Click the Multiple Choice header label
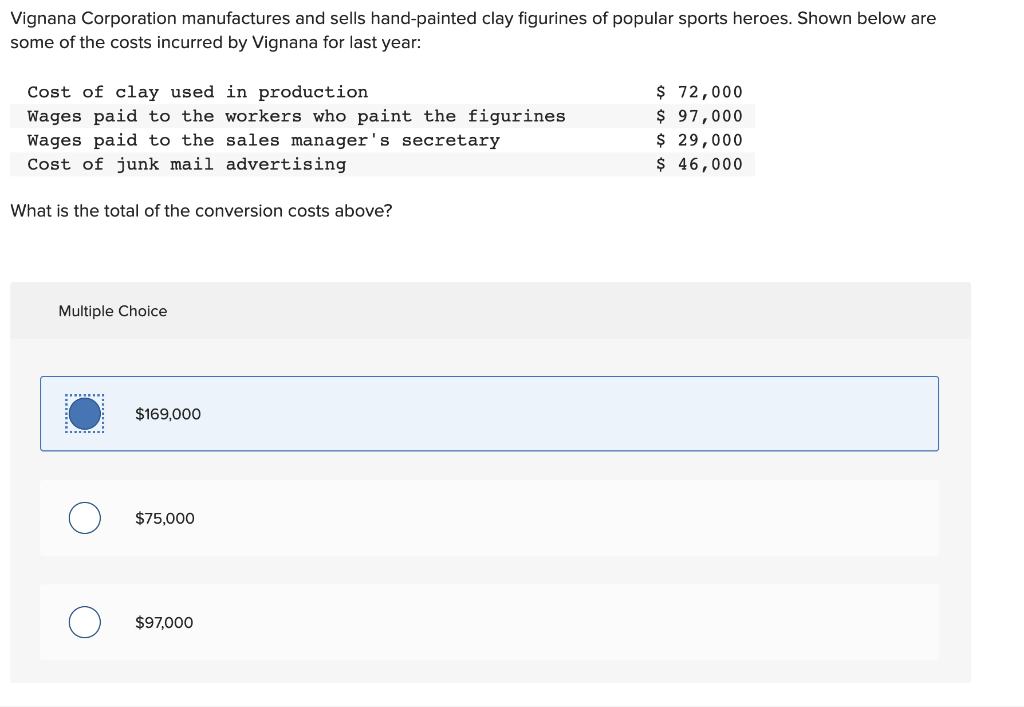This screenshot has height=707, width=1024. click(113, 311)
